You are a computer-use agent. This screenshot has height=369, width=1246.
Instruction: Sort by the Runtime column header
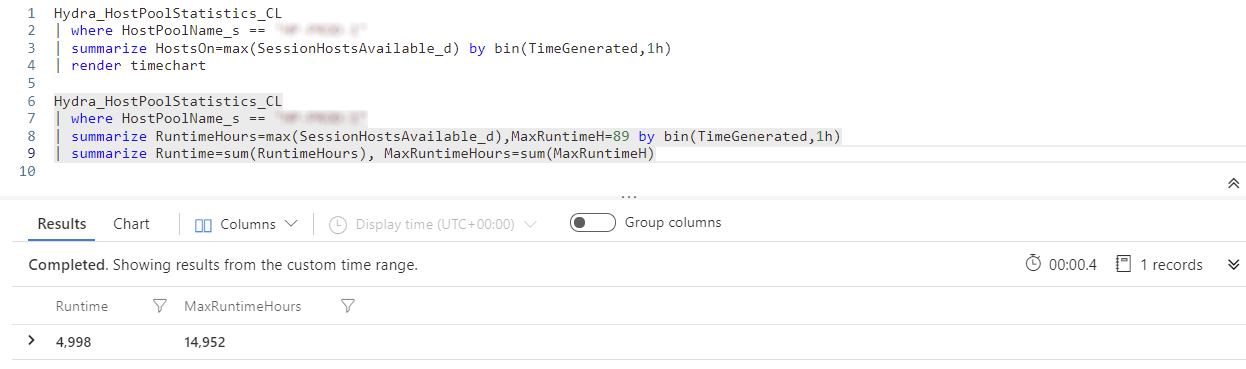pyautogui.click(x=82, y=306)
